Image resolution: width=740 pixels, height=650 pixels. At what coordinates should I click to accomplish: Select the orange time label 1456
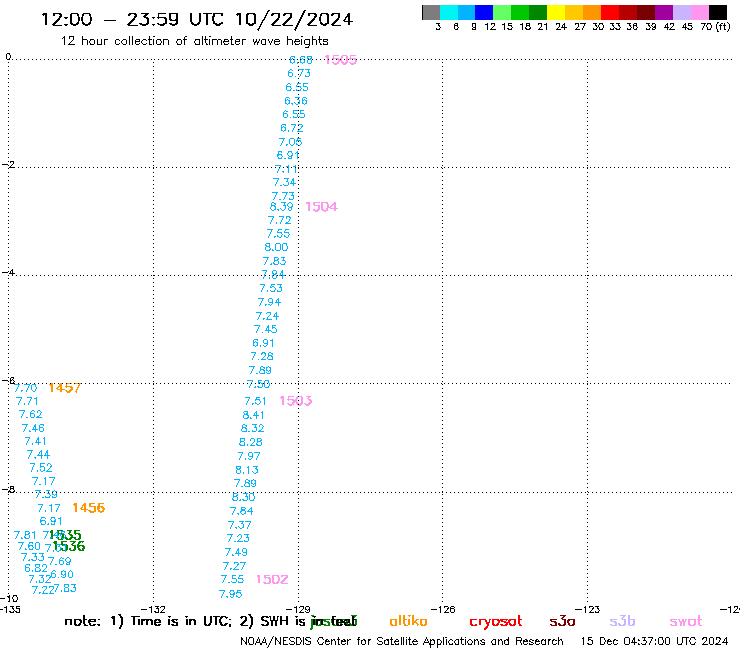click(x=89, y=508)
